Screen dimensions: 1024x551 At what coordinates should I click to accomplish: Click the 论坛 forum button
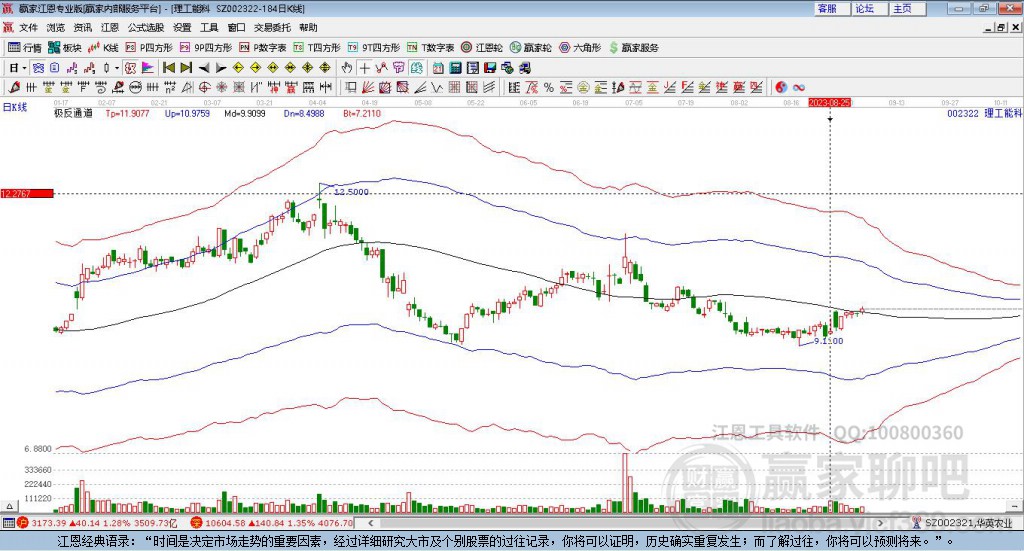[x=869, y=8]
